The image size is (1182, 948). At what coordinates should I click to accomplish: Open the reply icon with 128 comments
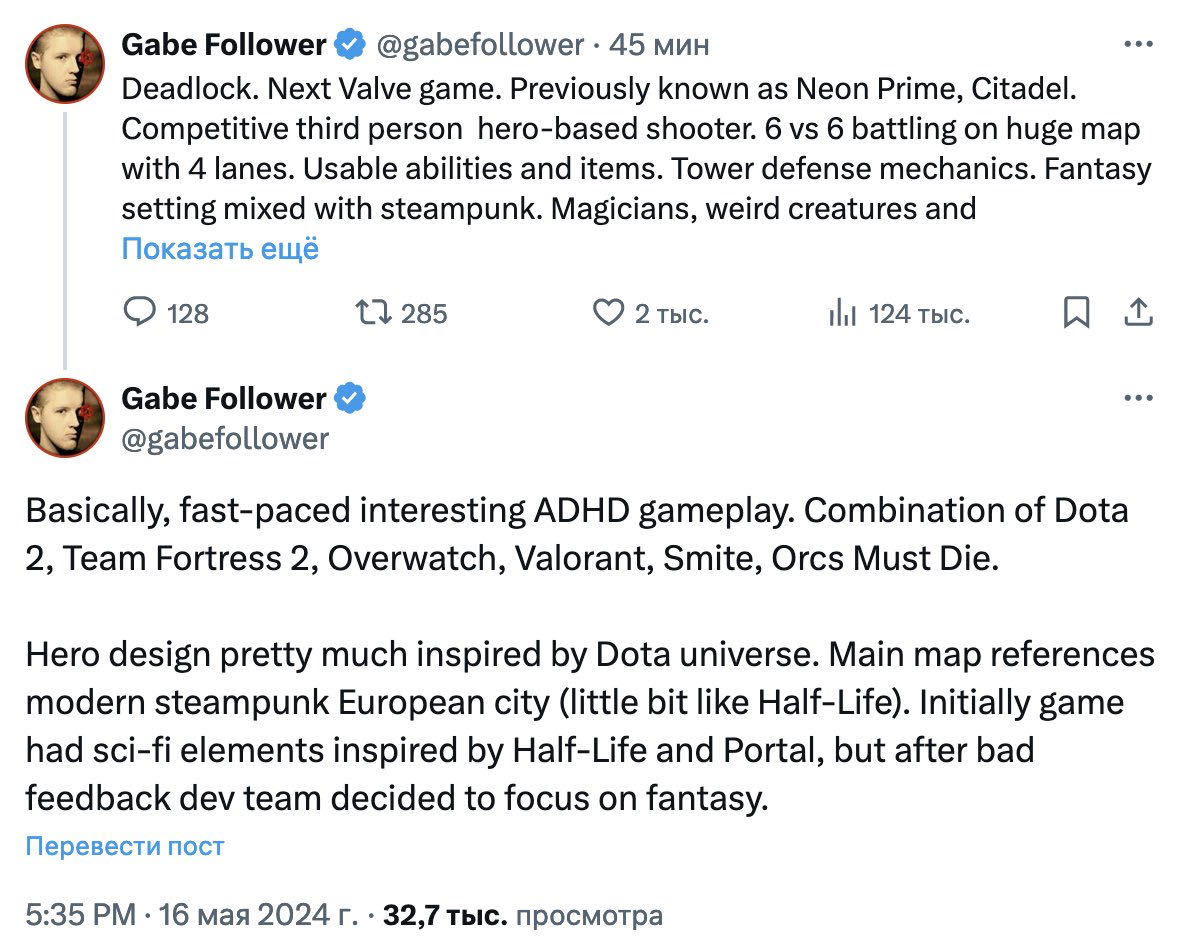[x=139, y=312]
